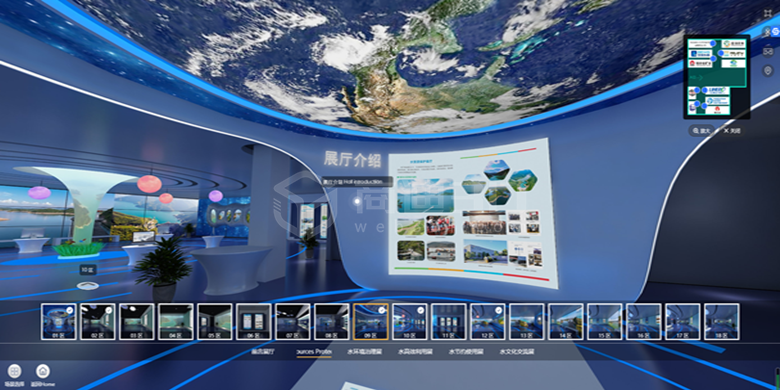This screenshot has width=780, height=390.
Task: Select the highlighted 09 zone thumbnail
Action: click(371, 322)
